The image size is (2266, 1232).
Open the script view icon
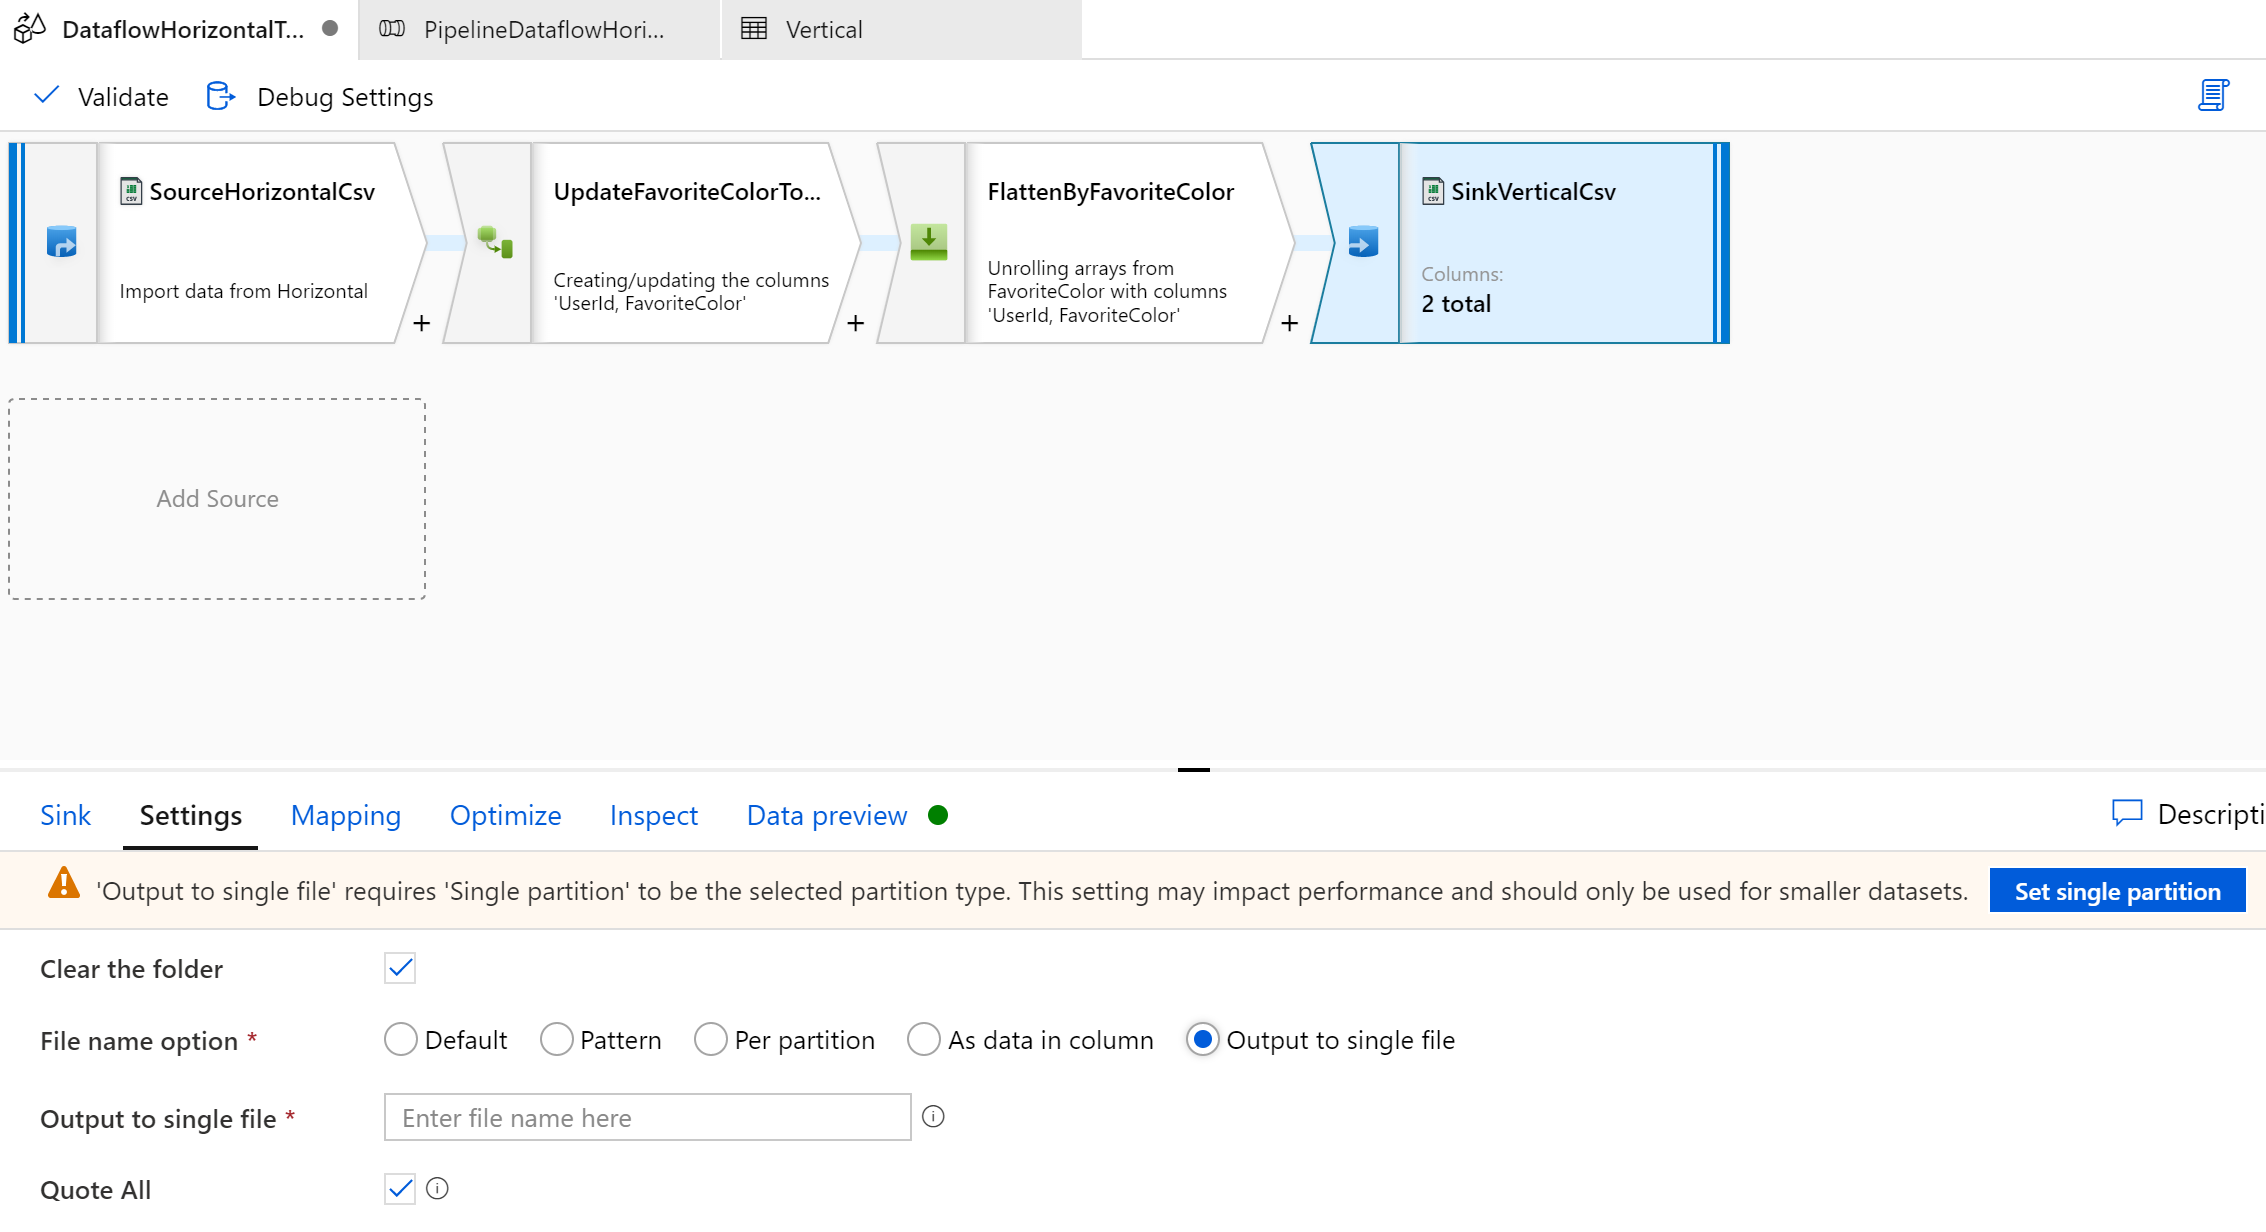pyautogui.click(x=2213, y=96)
